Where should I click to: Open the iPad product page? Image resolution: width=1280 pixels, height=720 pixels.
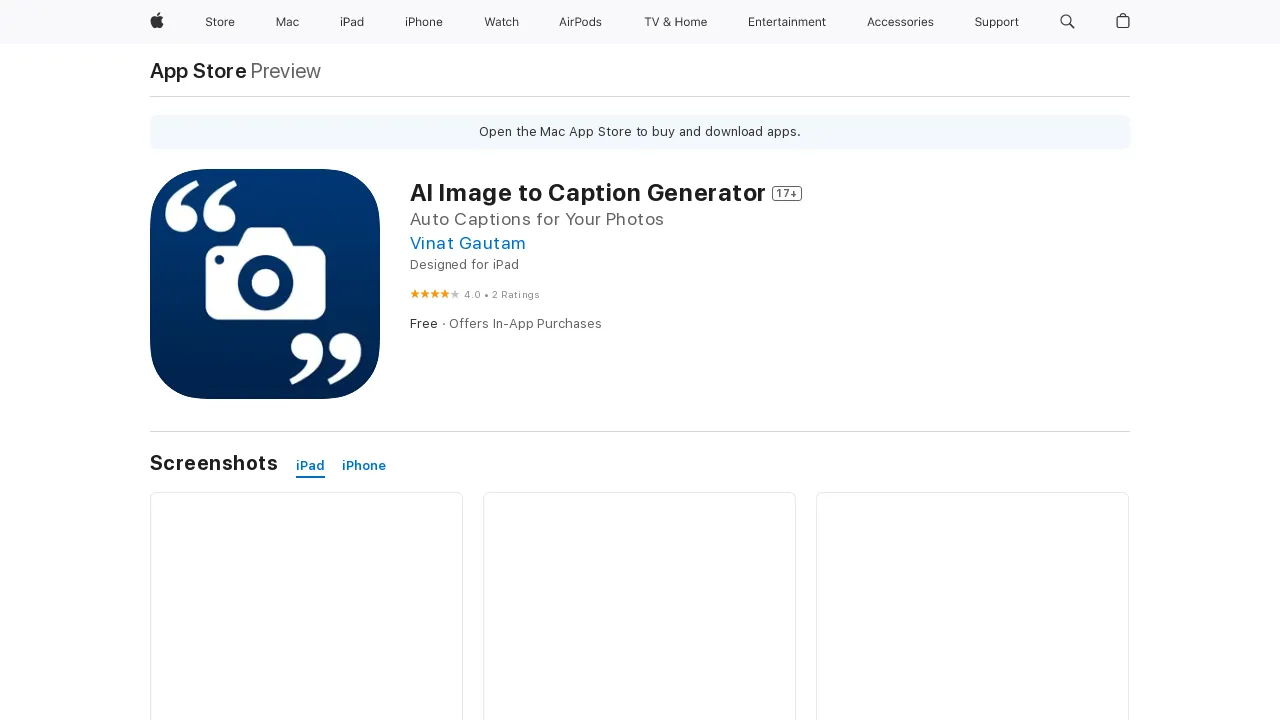click(352, 21)
